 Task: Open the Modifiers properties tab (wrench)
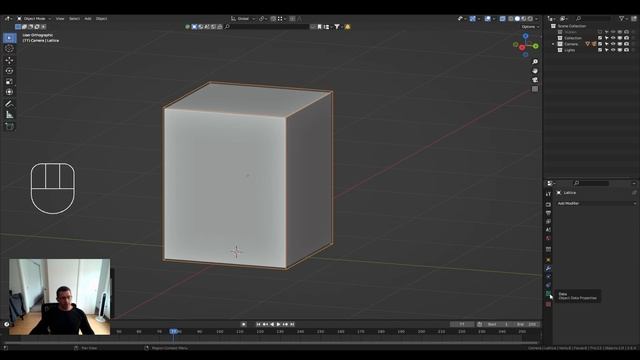548,268
